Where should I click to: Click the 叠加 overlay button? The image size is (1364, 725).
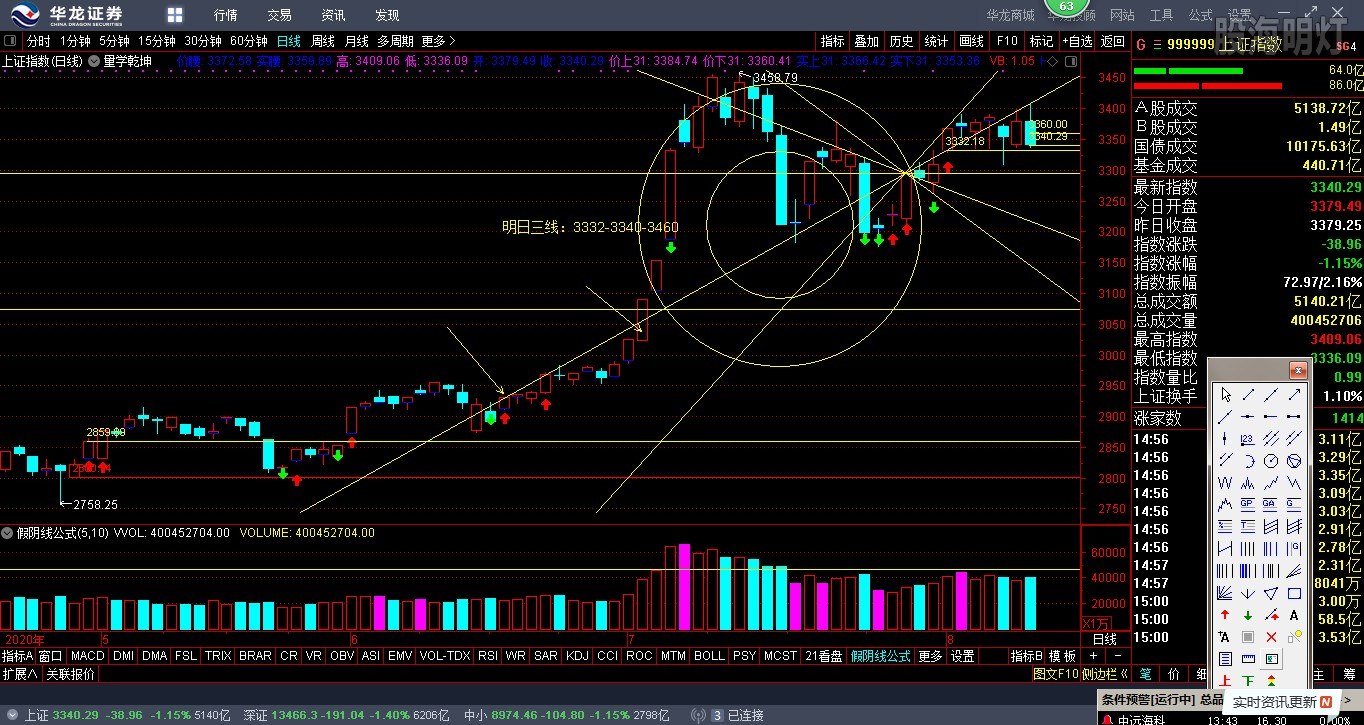click(866, 41)
